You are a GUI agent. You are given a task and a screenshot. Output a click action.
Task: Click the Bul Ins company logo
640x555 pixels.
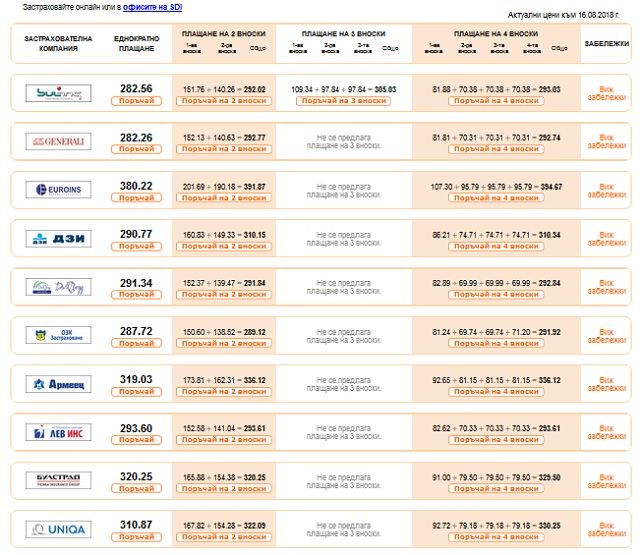point(58,93)
